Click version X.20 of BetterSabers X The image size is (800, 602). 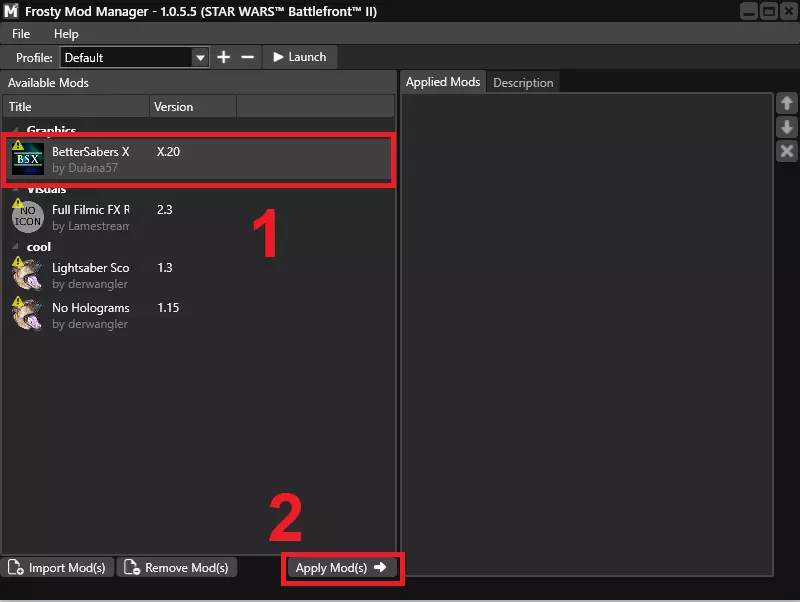pos(168,152)
